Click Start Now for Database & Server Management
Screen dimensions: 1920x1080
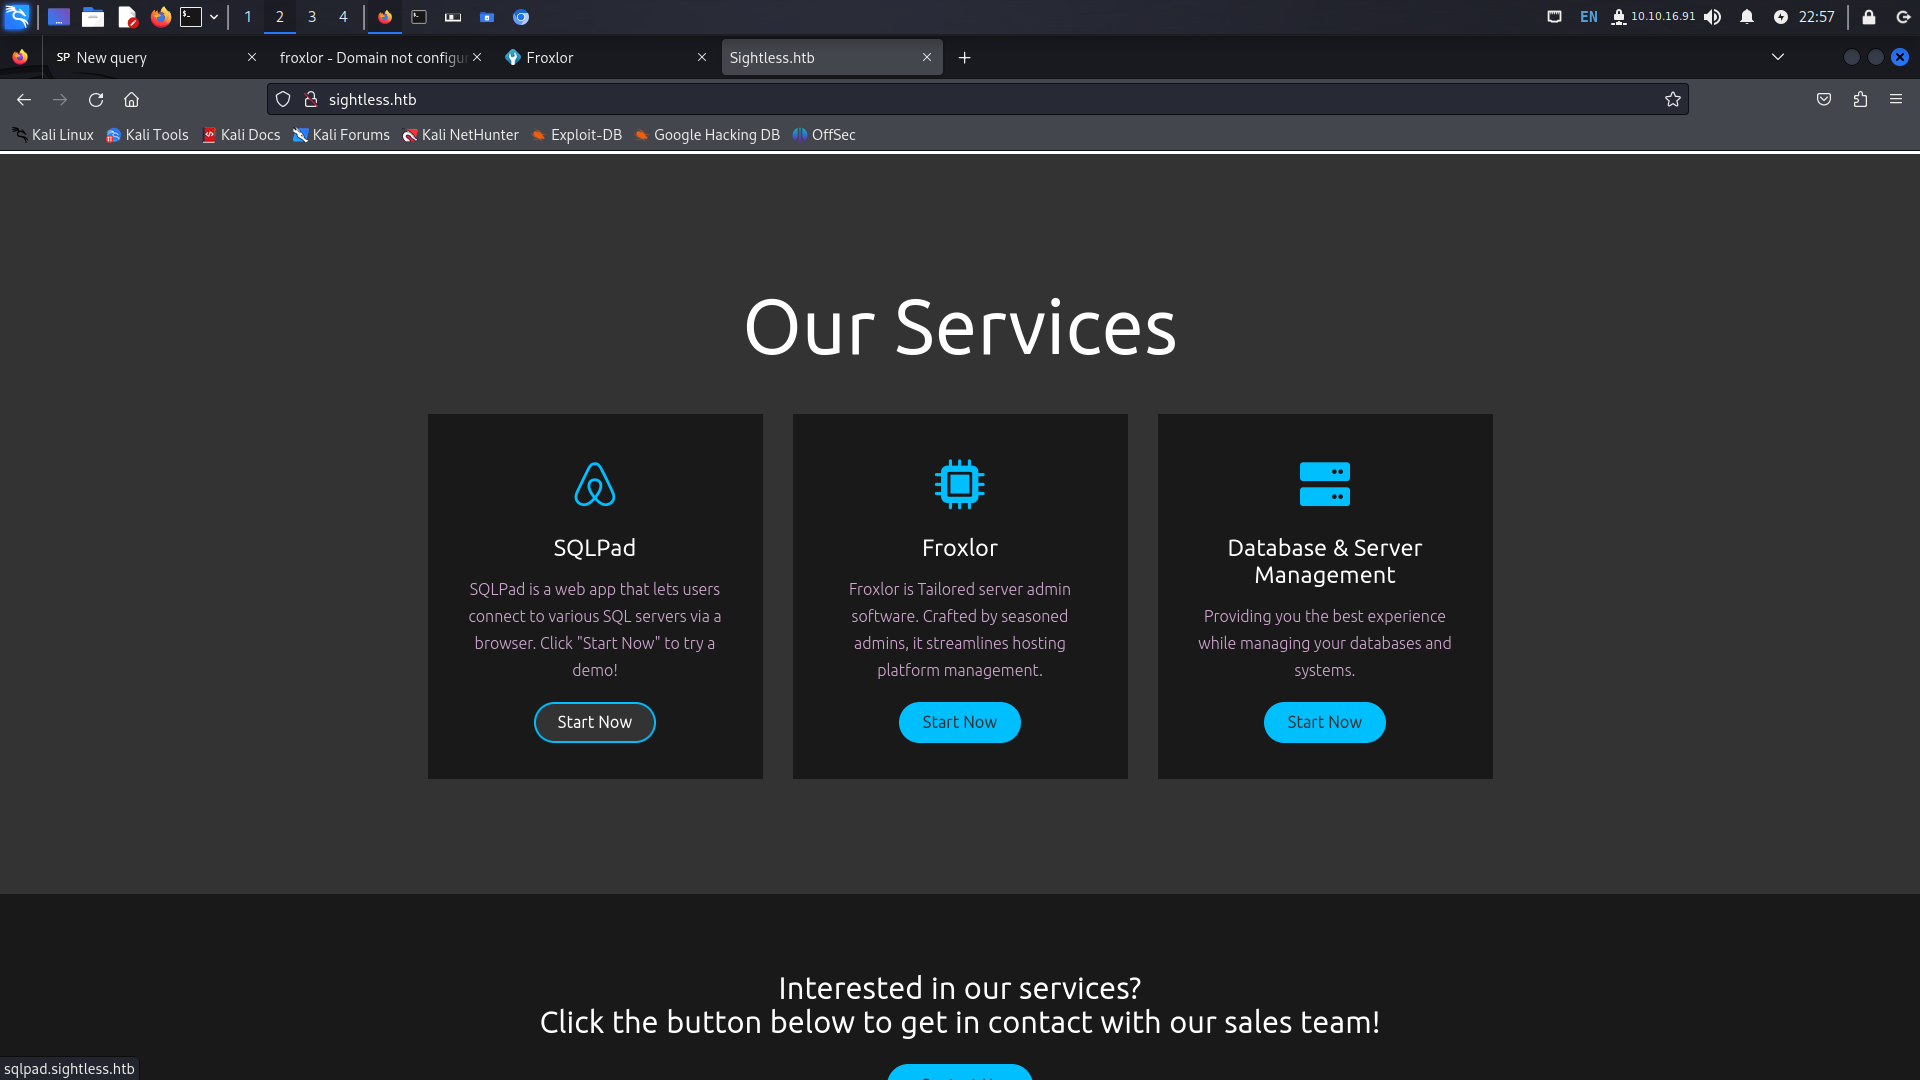(x=1325, y=722)
